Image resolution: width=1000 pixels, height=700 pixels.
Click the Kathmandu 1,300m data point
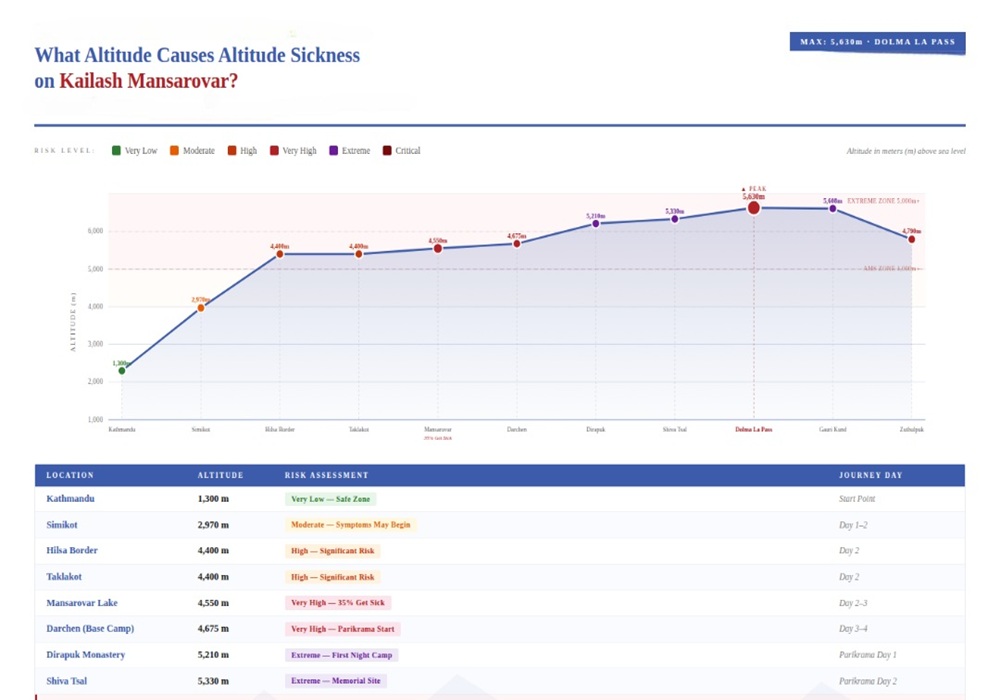tap(122, 371)
